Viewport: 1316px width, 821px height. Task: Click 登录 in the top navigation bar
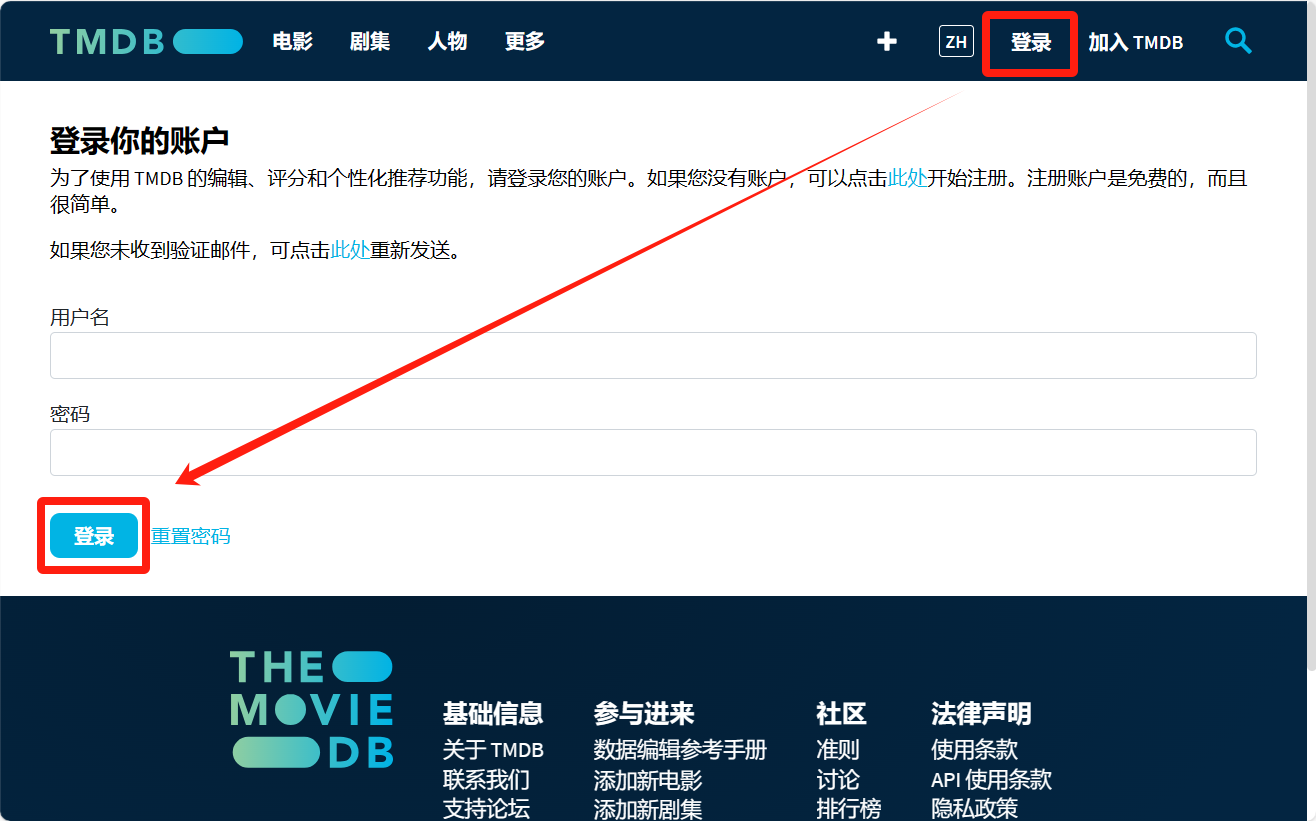click(1030, 42)
